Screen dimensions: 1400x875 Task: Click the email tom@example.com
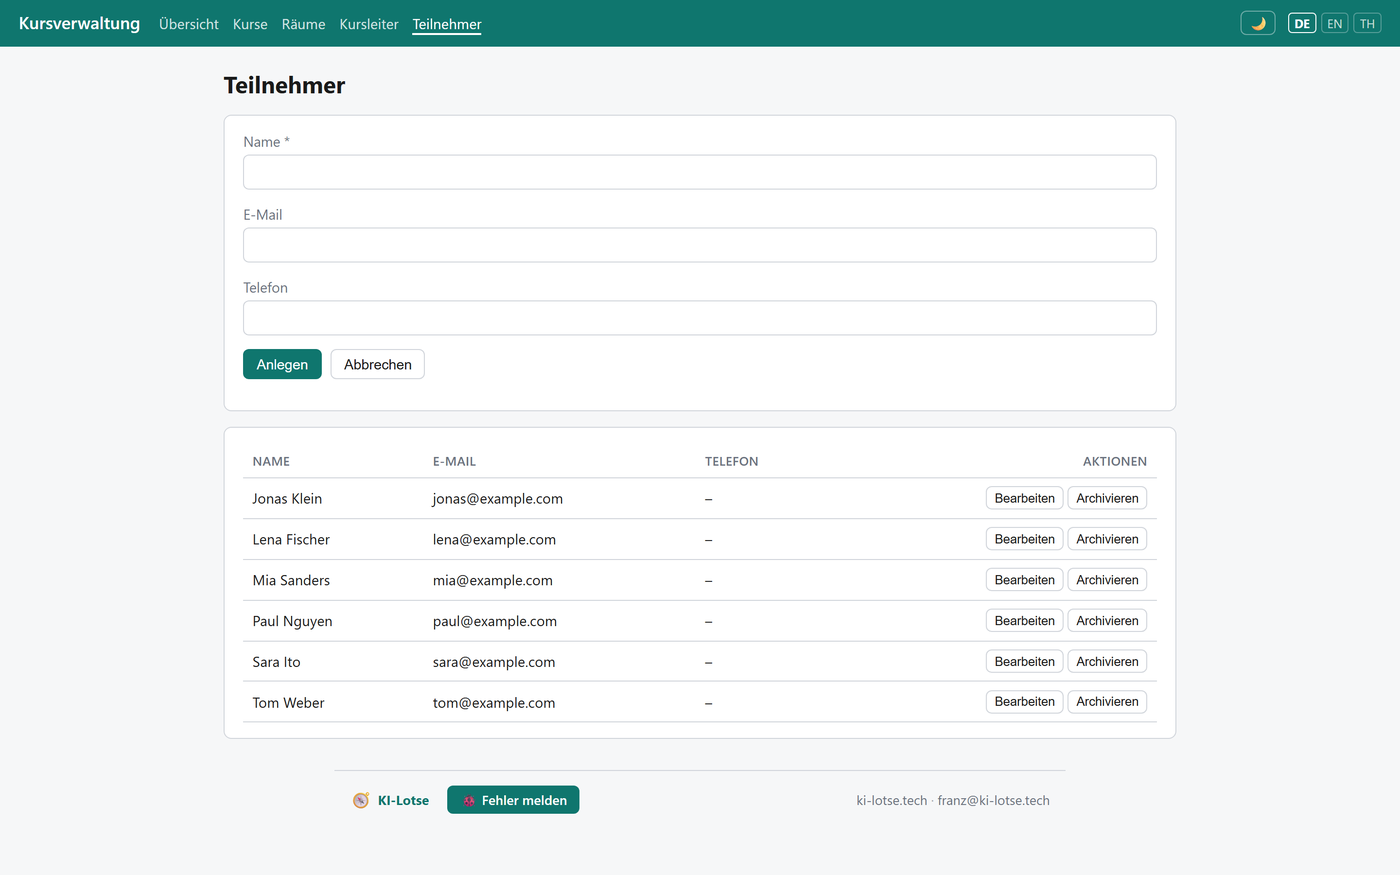click(x=494, y=703)
